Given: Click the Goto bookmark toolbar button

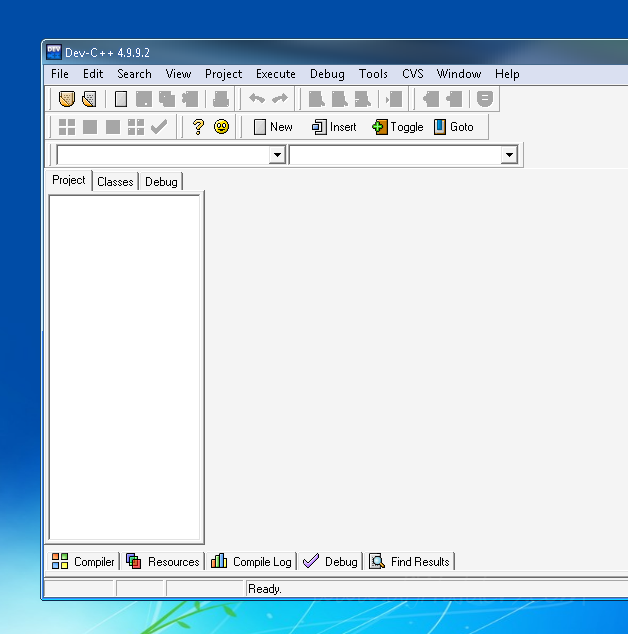Looking at the screenshot, I should click(454, 127).
